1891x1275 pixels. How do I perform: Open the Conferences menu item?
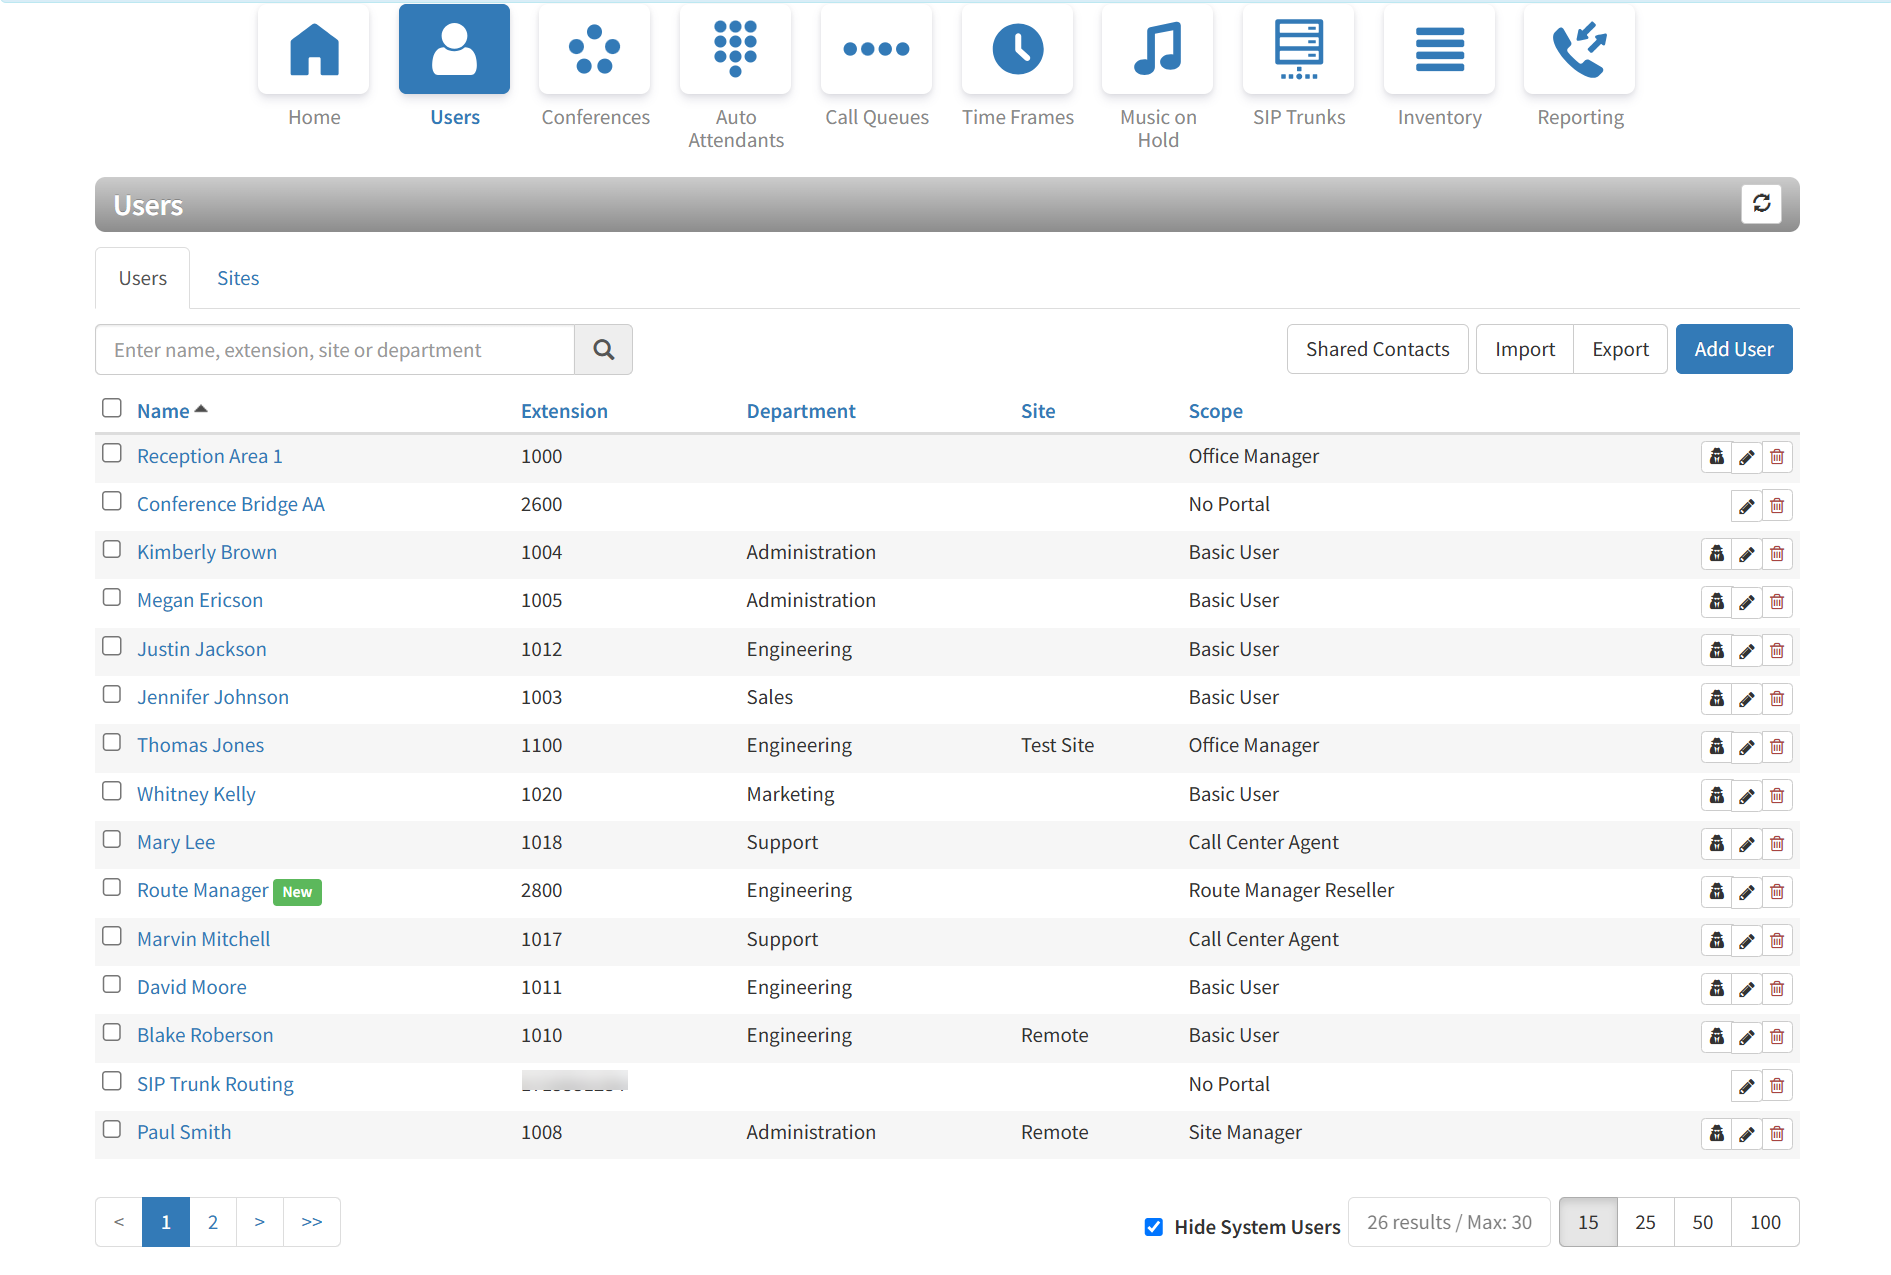595,50
